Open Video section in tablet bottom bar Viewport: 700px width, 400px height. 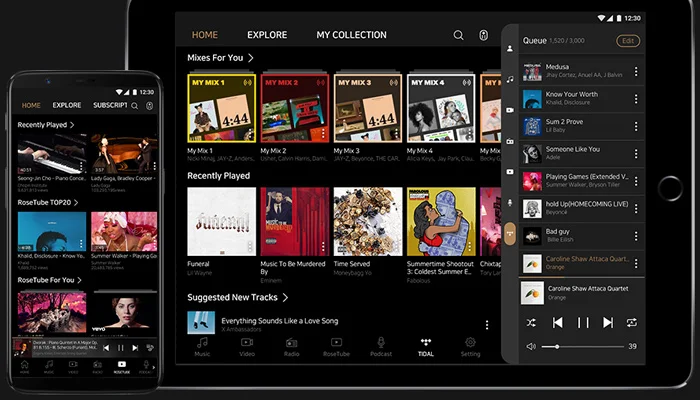tap(247, 346)
